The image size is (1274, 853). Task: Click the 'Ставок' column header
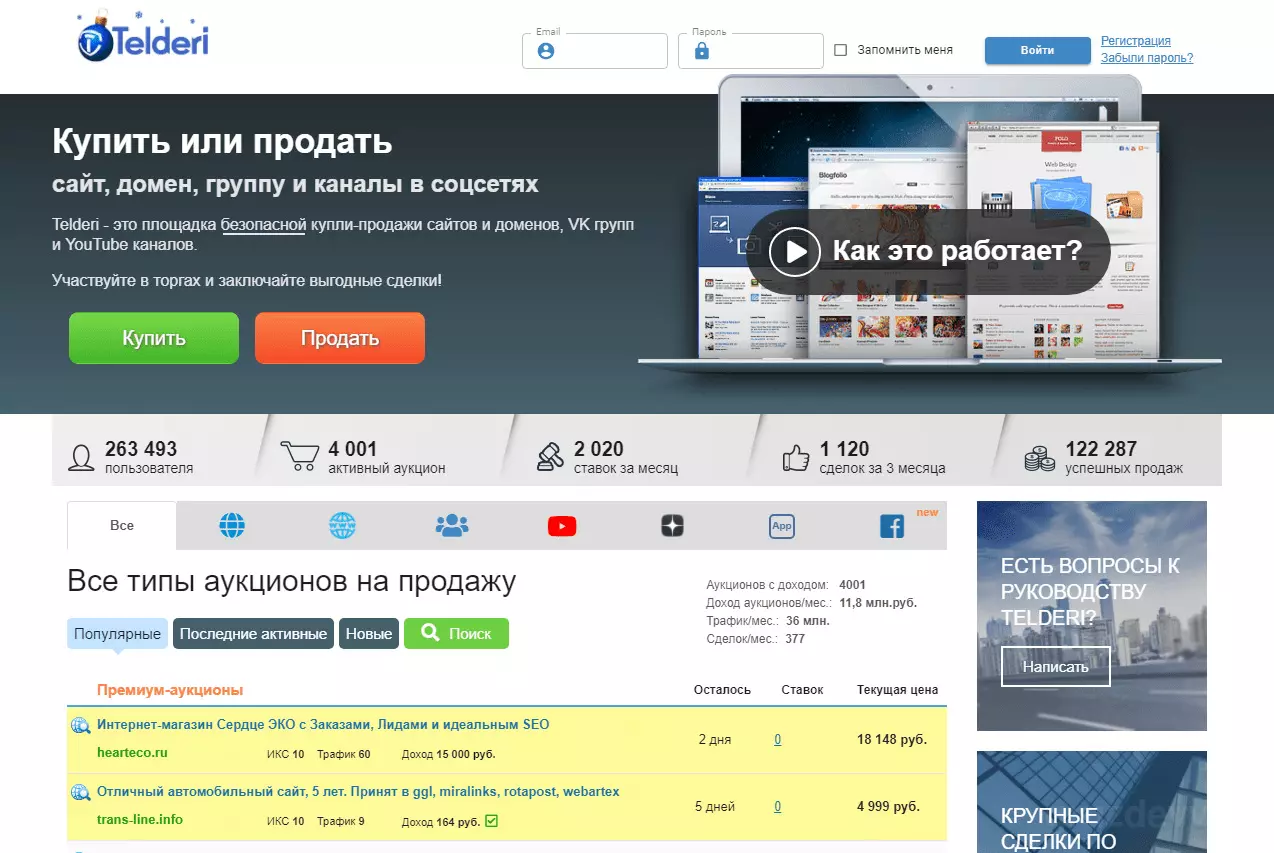point(802,690)
